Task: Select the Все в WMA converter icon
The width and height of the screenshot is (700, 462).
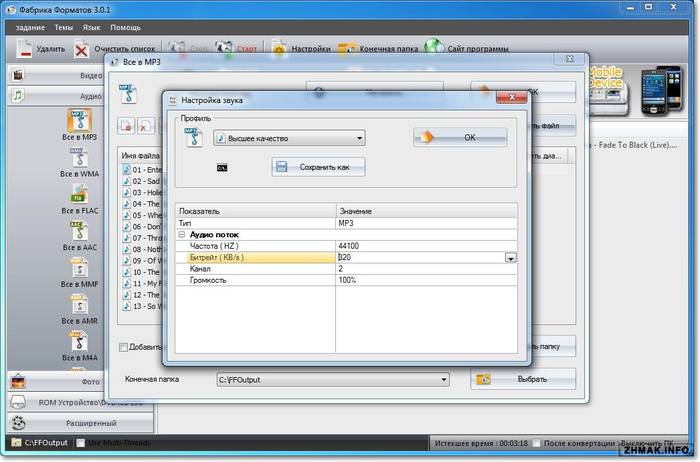Action: 78,161
